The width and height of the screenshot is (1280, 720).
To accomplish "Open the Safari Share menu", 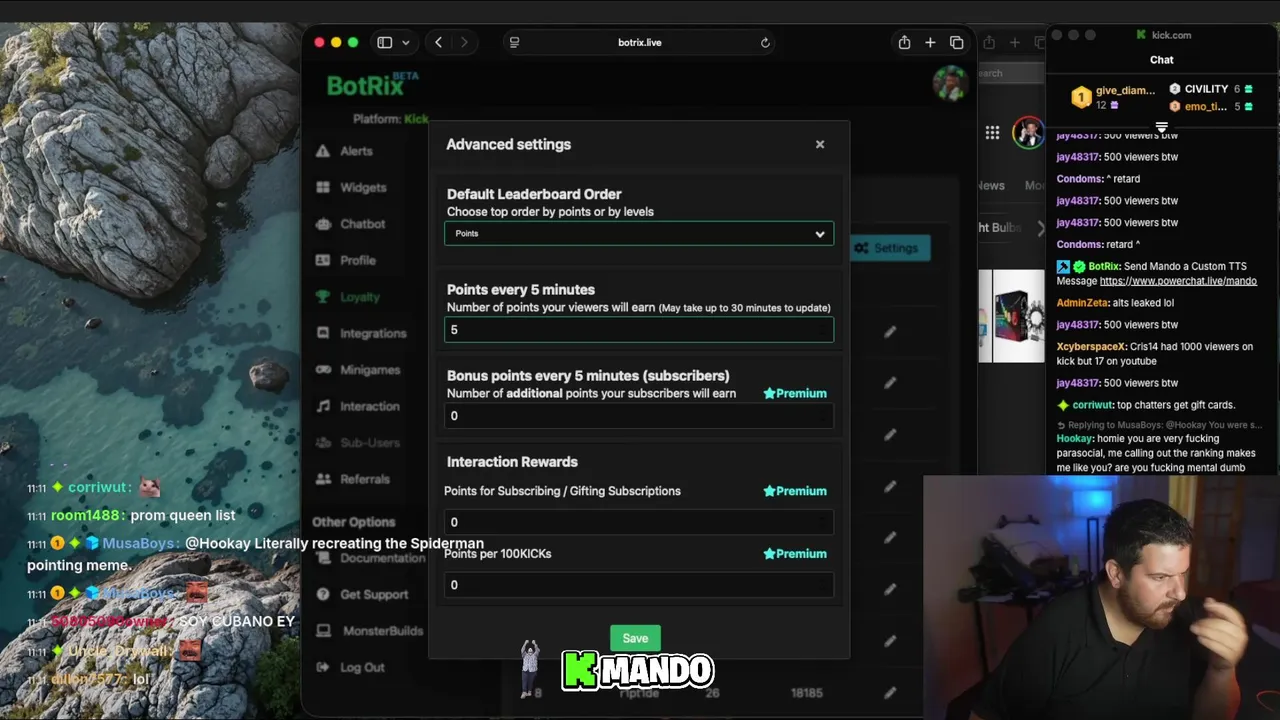I will click(904, 42).
